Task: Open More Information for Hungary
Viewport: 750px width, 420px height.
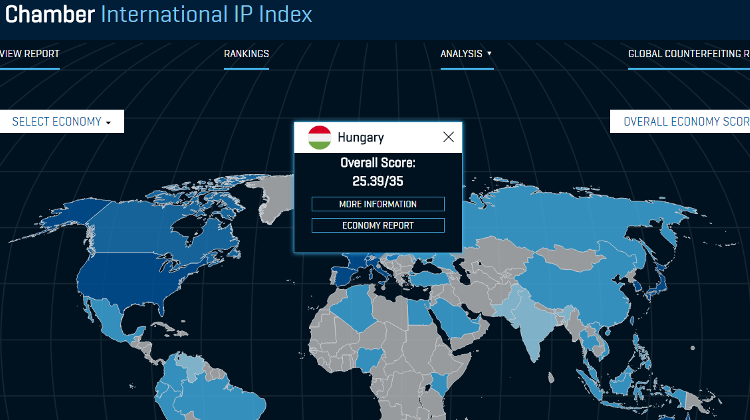Action: click(x=378, y=204)
